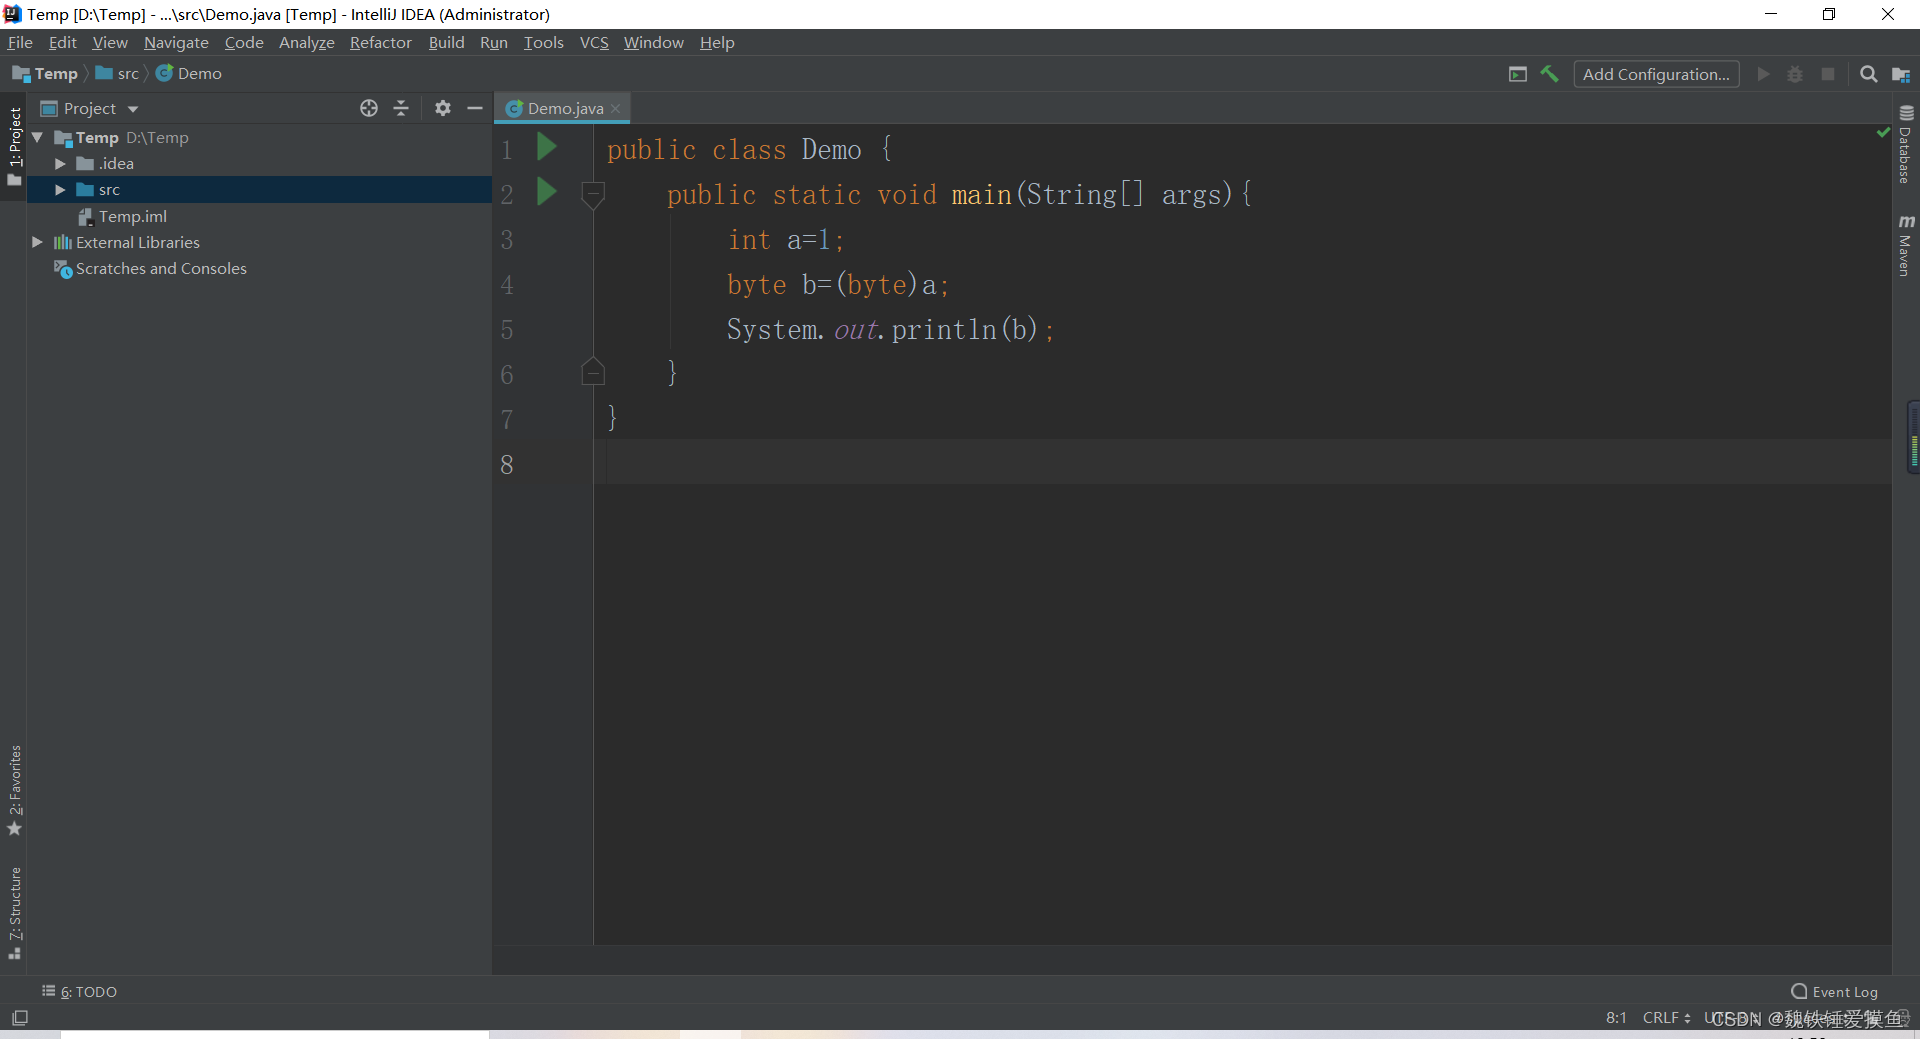This screenshot has width=1920, height=1039.
Task: Click Add Configuration button
Action: pos(1656,74)
